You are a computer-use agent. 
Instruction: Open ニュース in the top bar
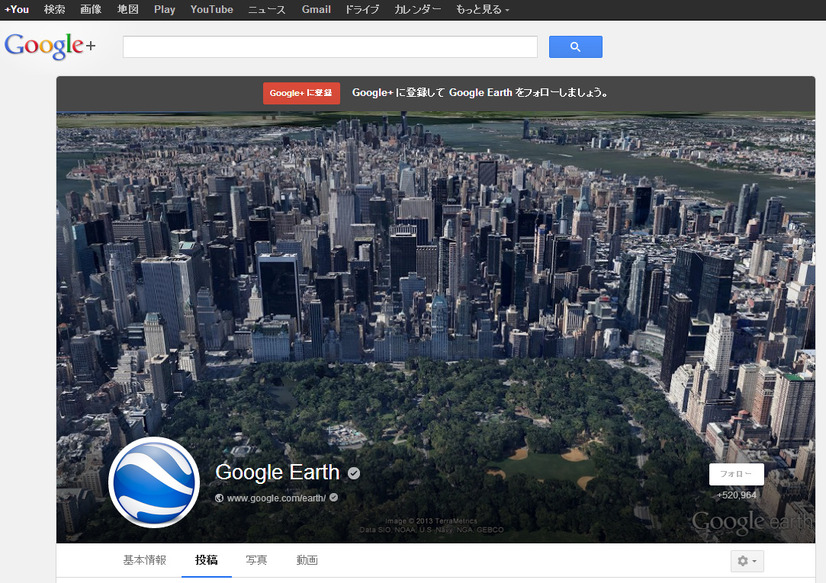[x=267, y=9]
